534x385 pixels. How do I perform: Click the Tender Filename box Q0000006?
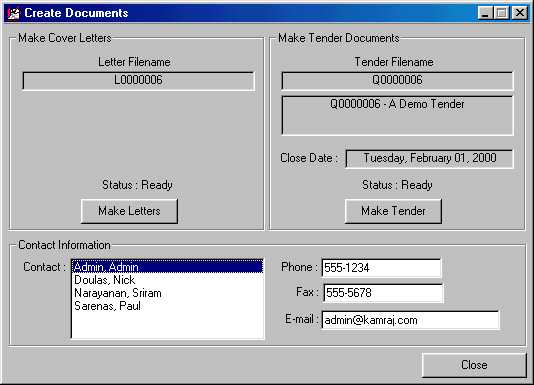(x=397, y=81)
